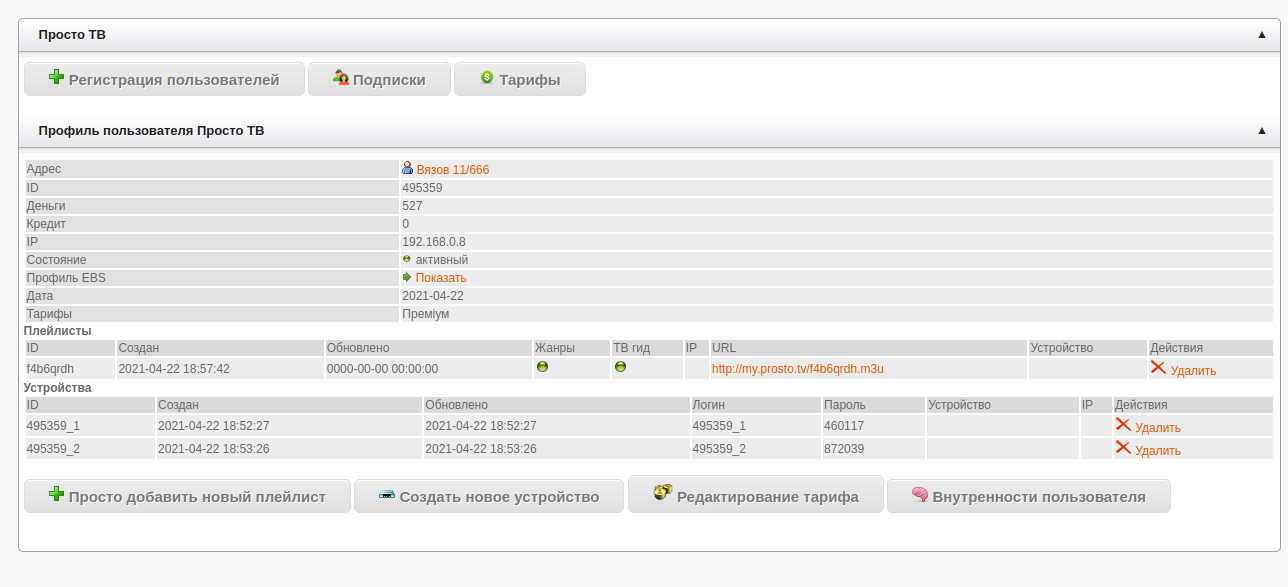Viewport: 1288px width, 587px height.
Task: Click the green plus icon on Регистрация пользователей
Action: click(56, 78)
